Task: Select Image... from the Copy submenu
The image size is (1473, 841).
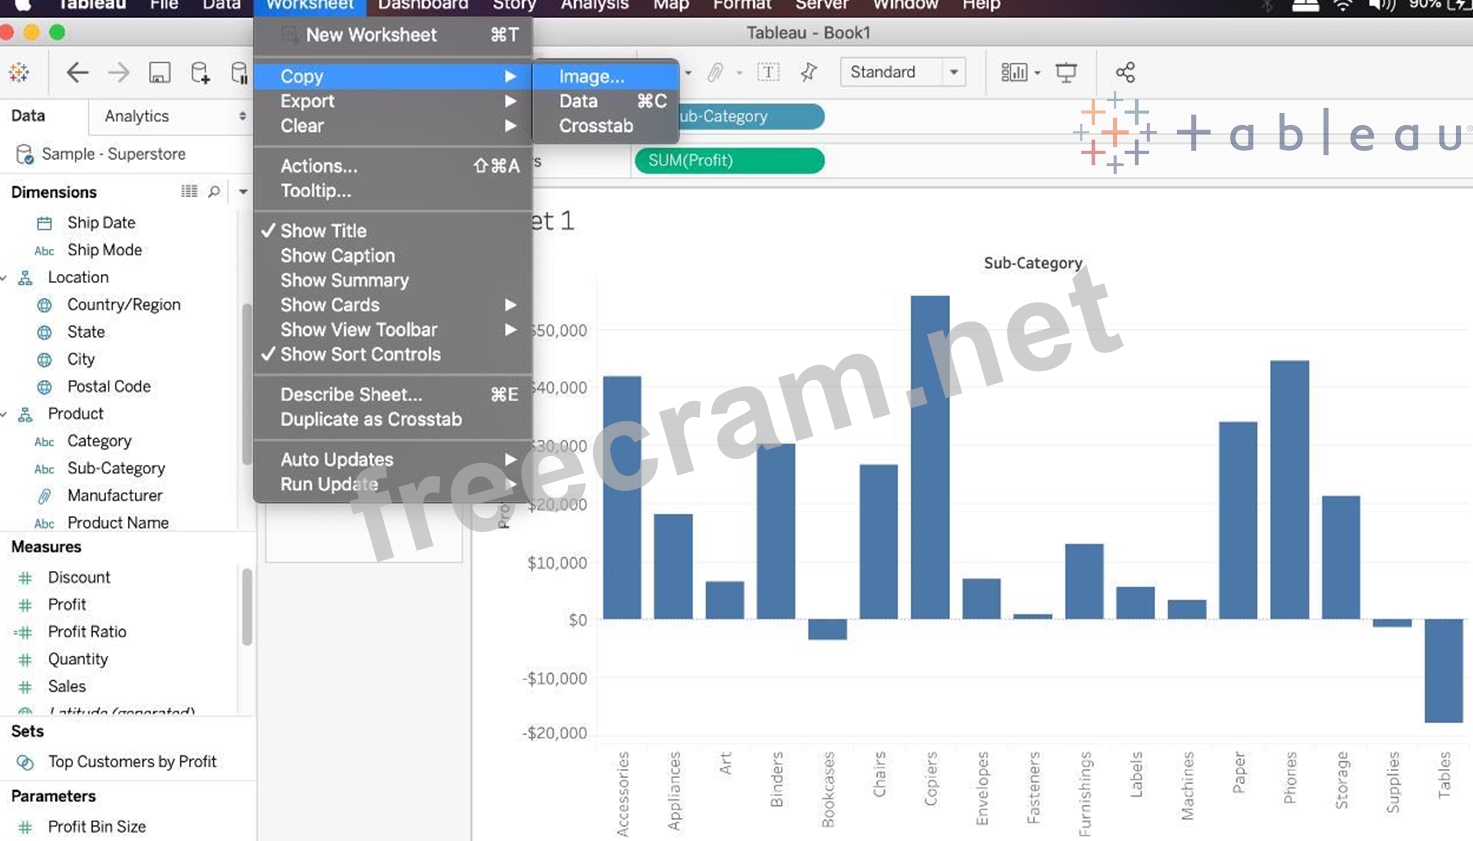Action: coord(591,76)
